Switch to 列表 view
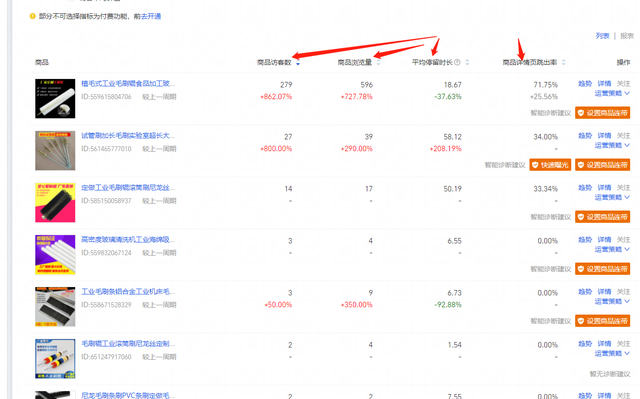The image size is (640, 399). point(602,36)
